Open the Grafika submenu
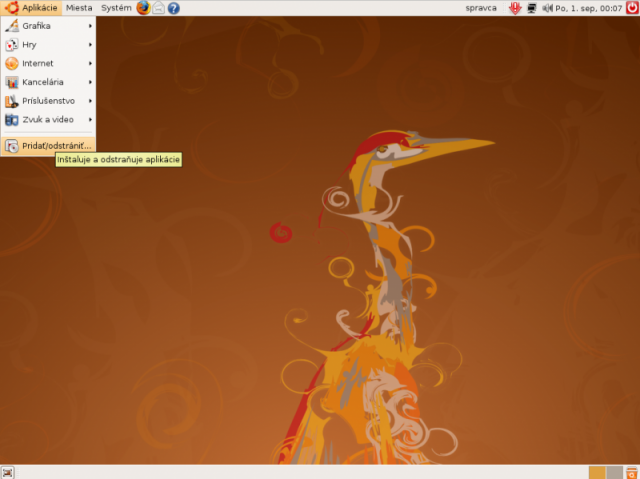 48,26
